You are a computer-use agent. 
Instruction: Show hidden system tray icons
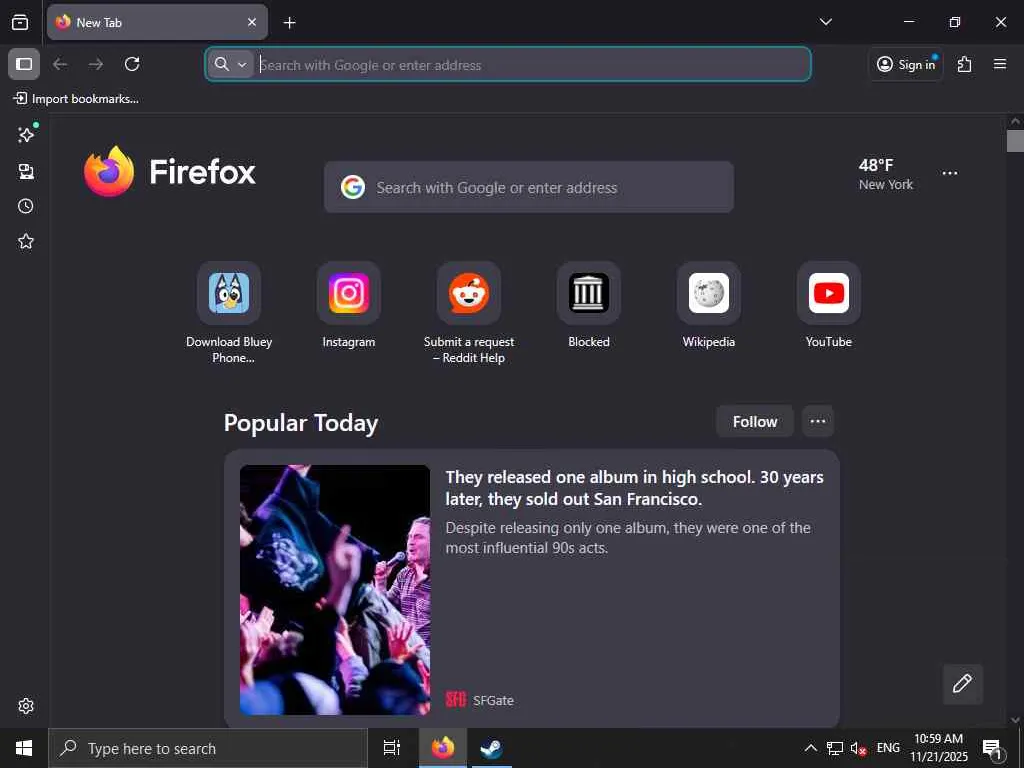(810, 748)
